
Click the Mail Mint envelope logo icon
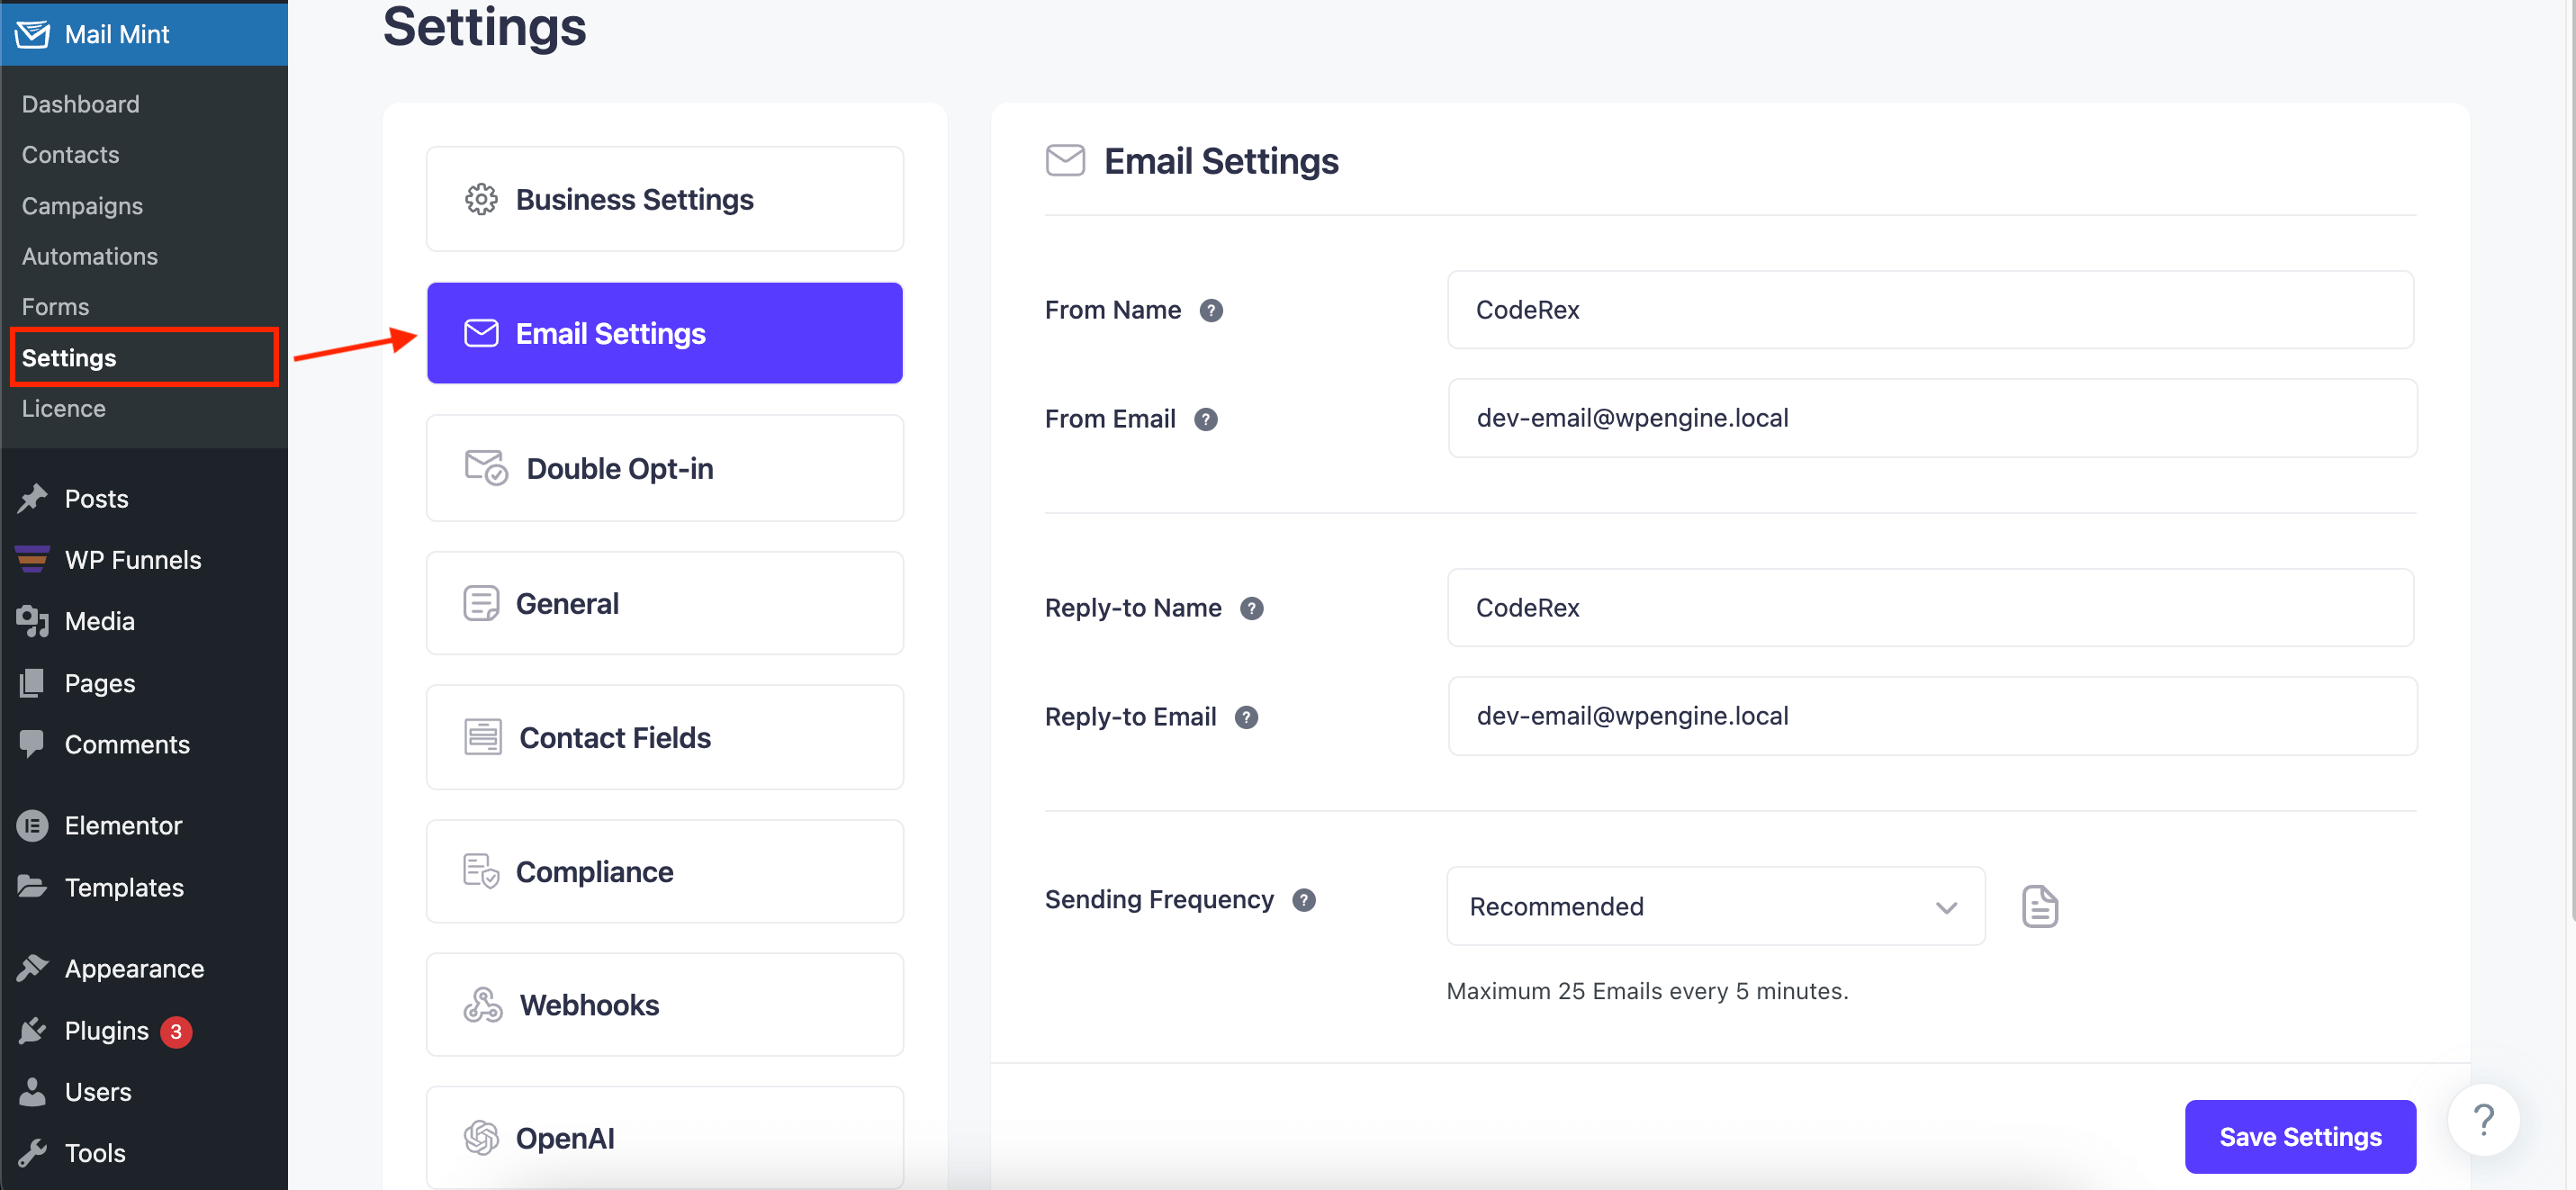32,34
